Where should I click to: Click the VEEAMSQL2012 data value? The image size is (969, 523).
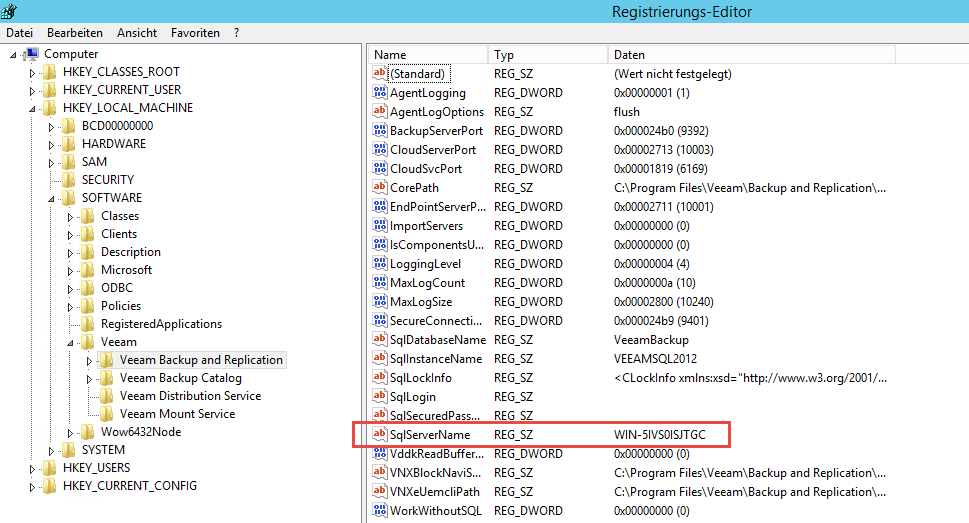[x=655, y=359]
